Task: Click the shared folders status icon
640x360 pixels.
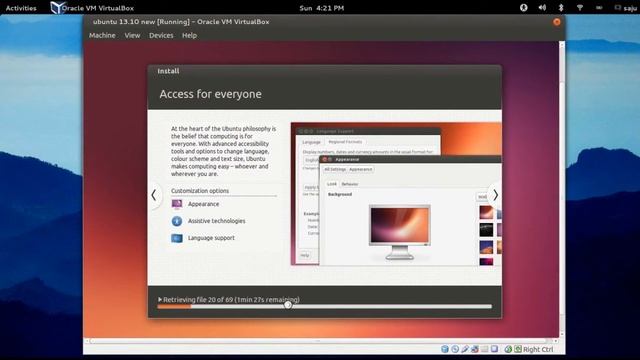Action: (484, 349)
